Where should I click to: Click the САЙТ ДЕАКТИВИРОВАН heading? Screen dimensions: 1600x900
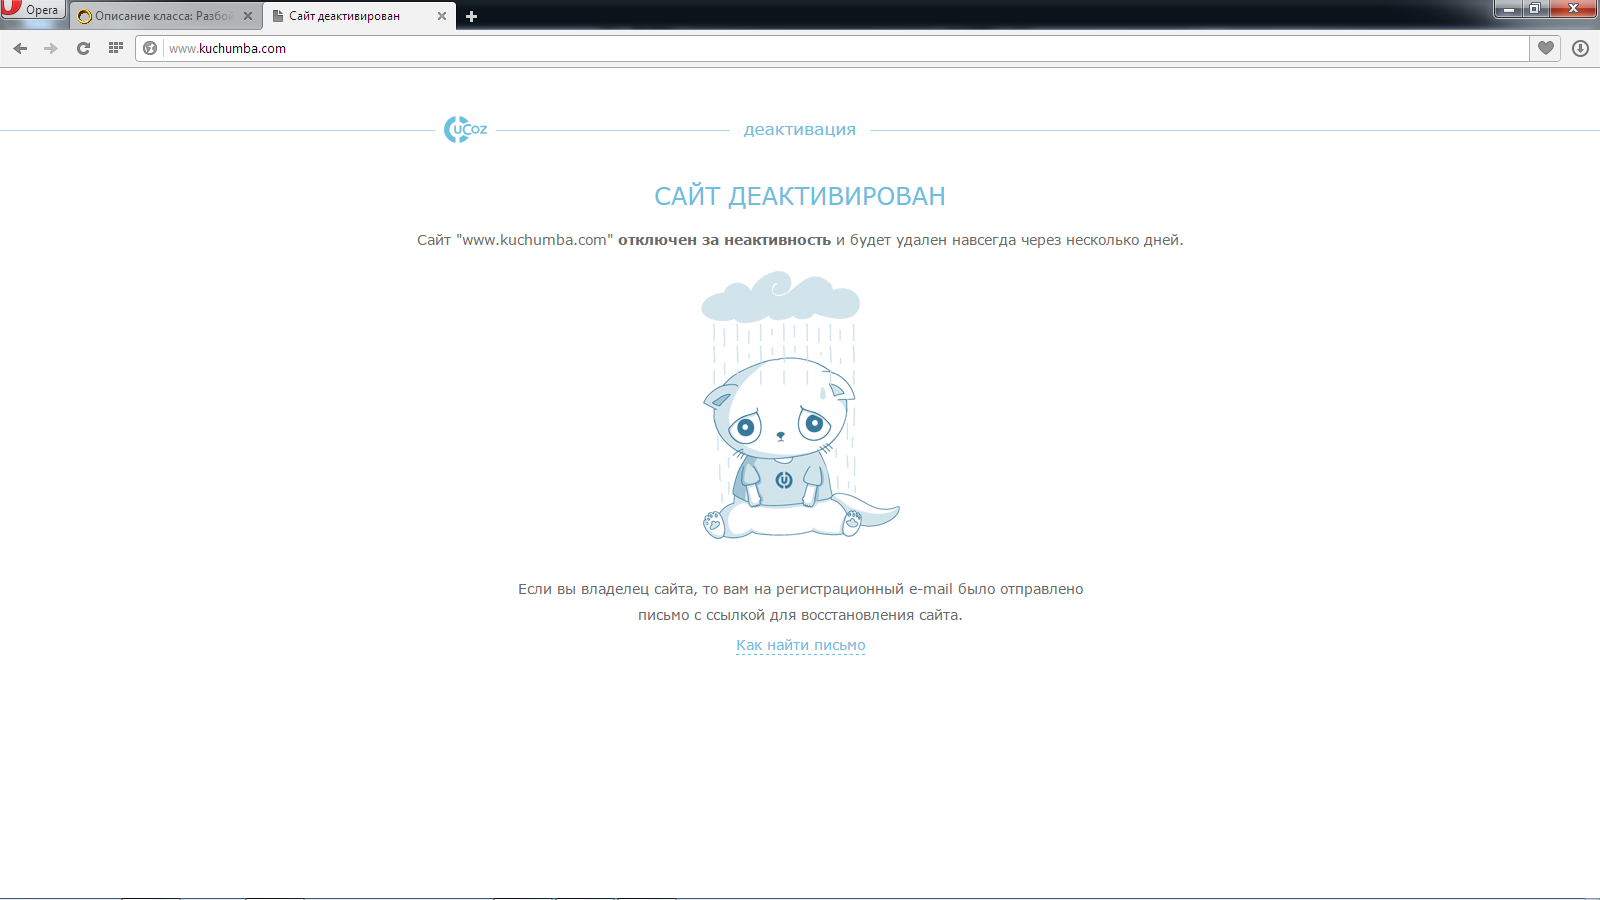[800, 196]
